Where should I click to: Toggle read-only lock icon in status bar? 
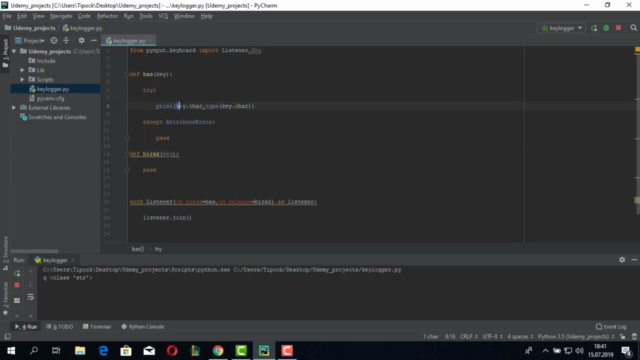(x=622, y=336)
